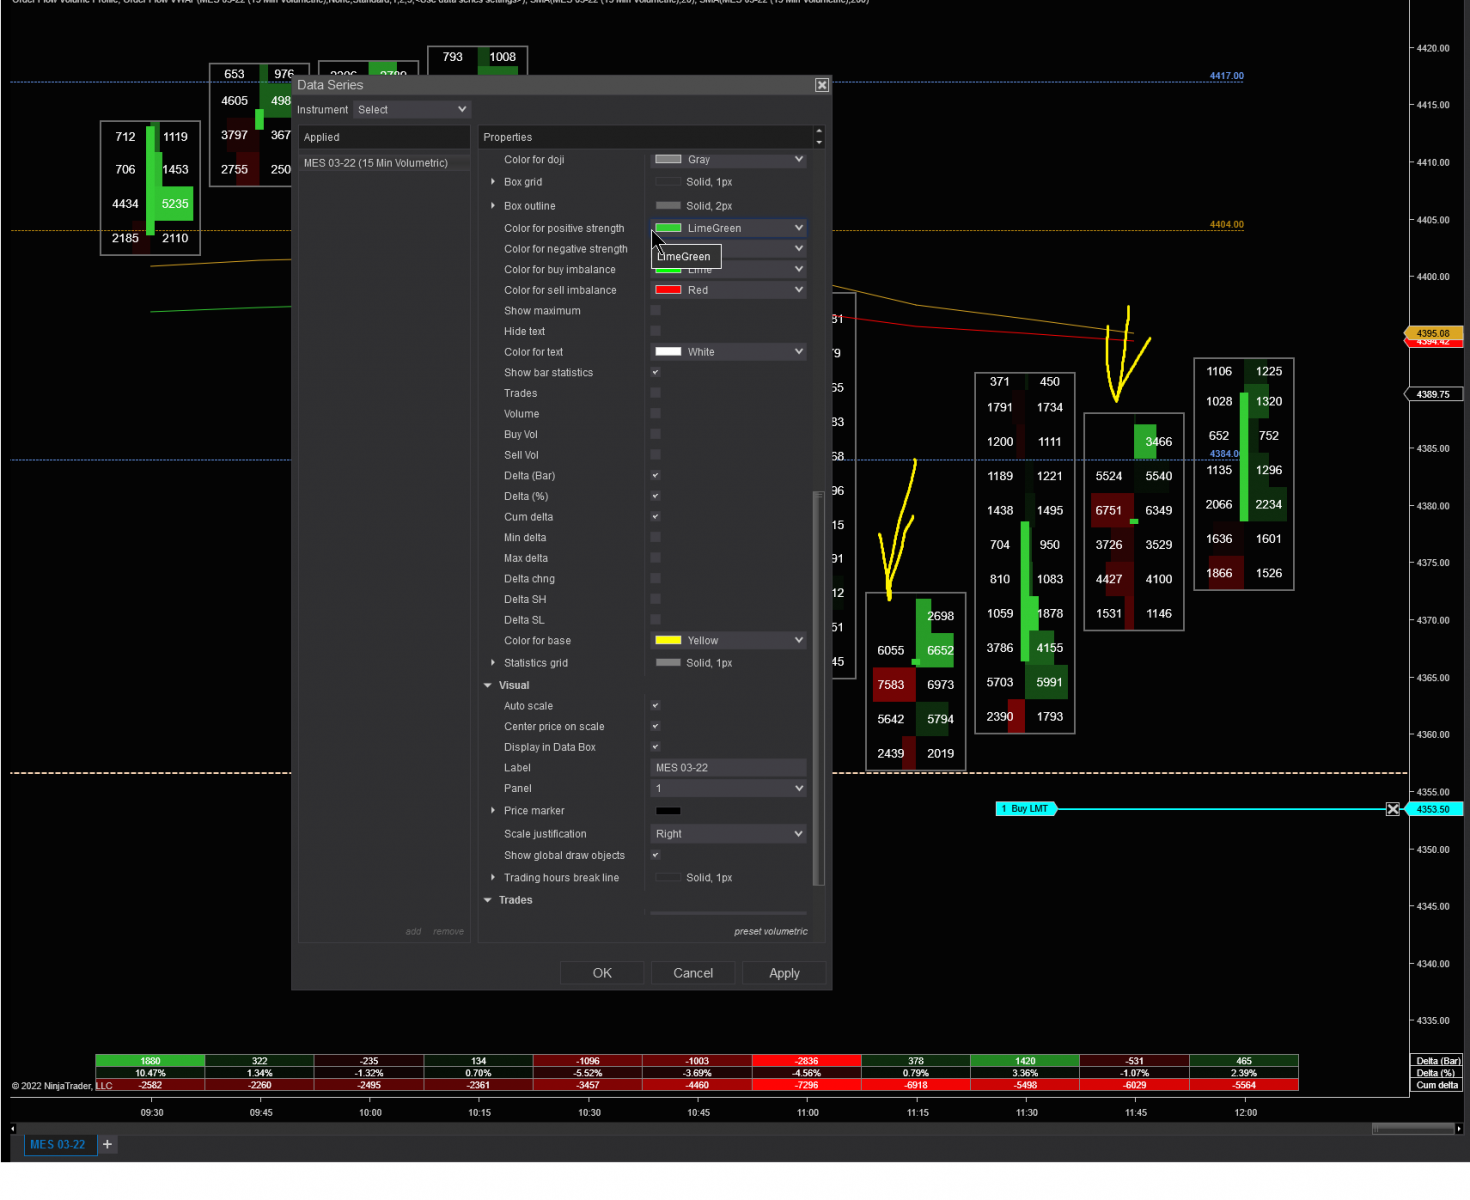Select MES 03-22 (15 Min Volumetric) in Applied list
This screenshot has height=1200, width=1470.
click(x=384, y=163)
